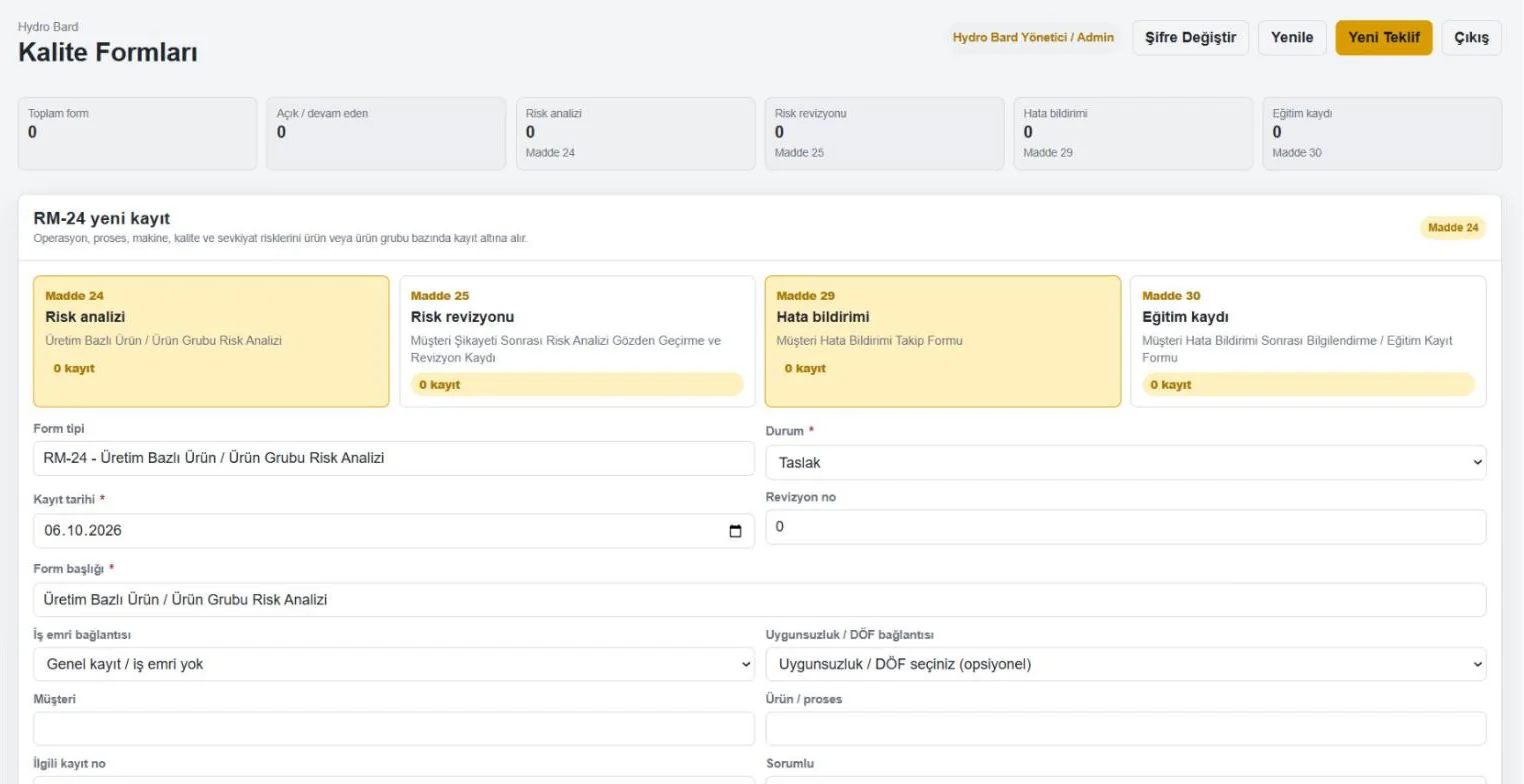Click the Risk revizyonu summary tile at top
The image size is (1524, 784).
coord(884,134)
